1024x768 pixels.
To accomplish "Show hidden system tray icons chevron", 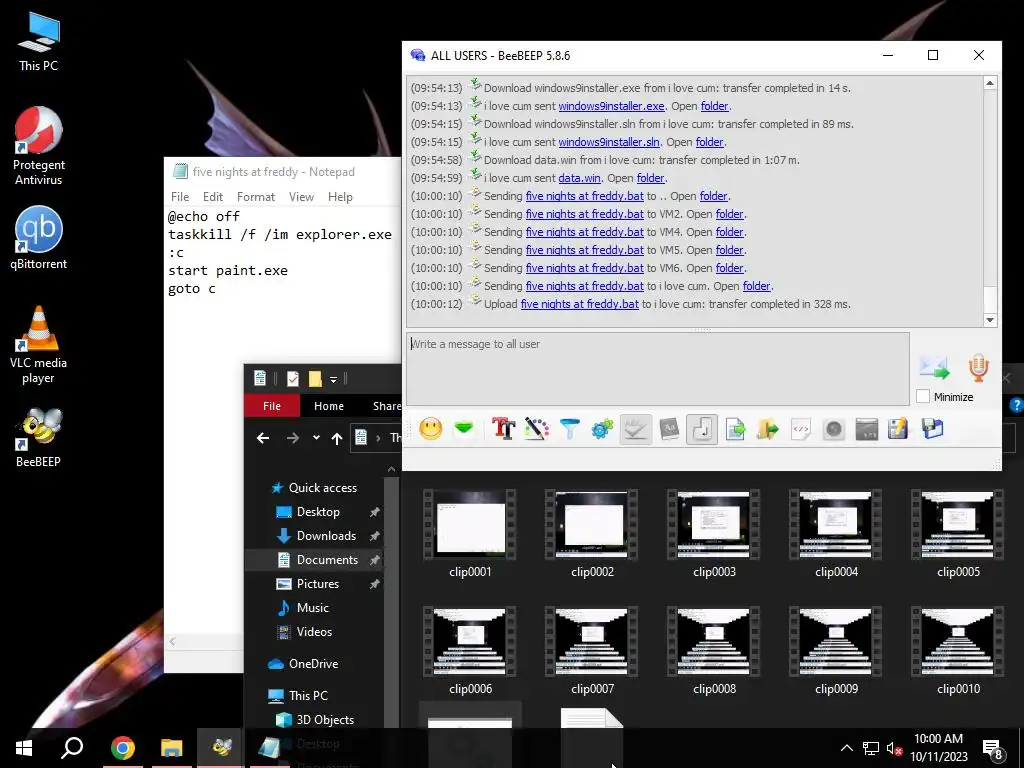I will (846, 748).
